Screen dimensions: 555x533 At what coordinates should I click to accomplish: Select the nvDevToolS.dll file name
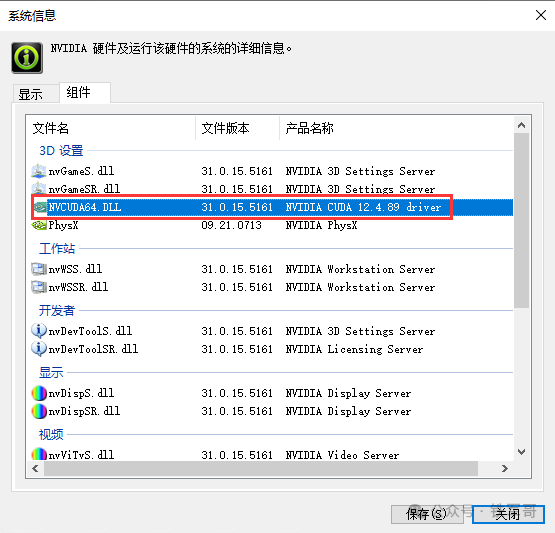click(x=90, y=331)
